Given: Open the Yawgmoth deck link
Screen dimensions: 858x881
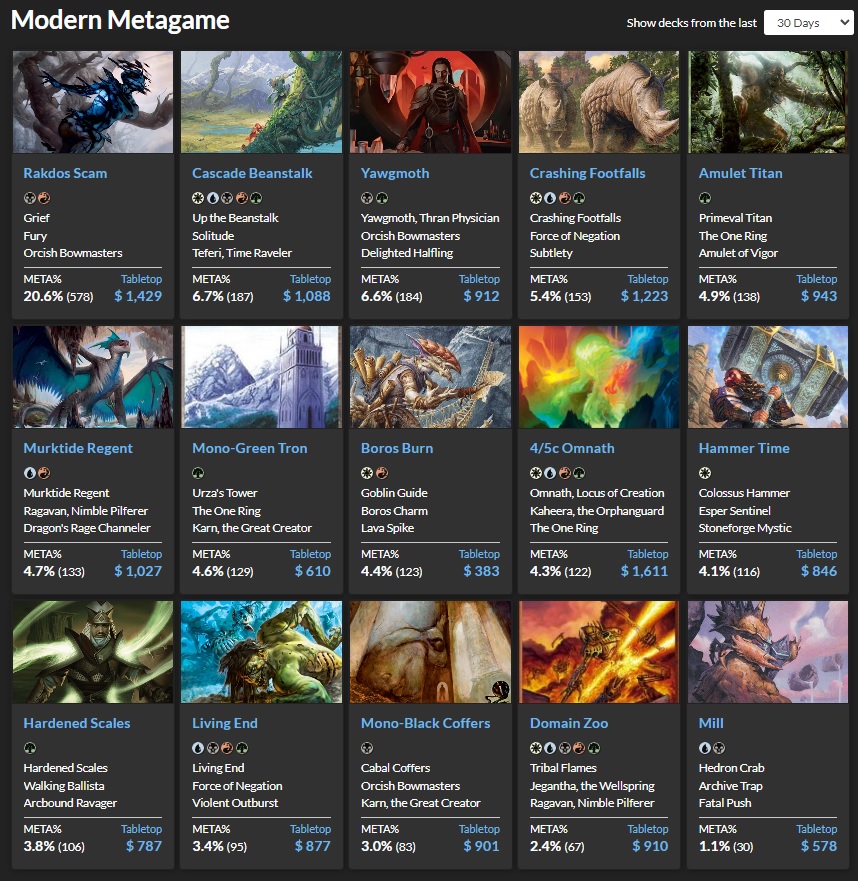Looking at the screenshot, I should click(x=395, y=173).
